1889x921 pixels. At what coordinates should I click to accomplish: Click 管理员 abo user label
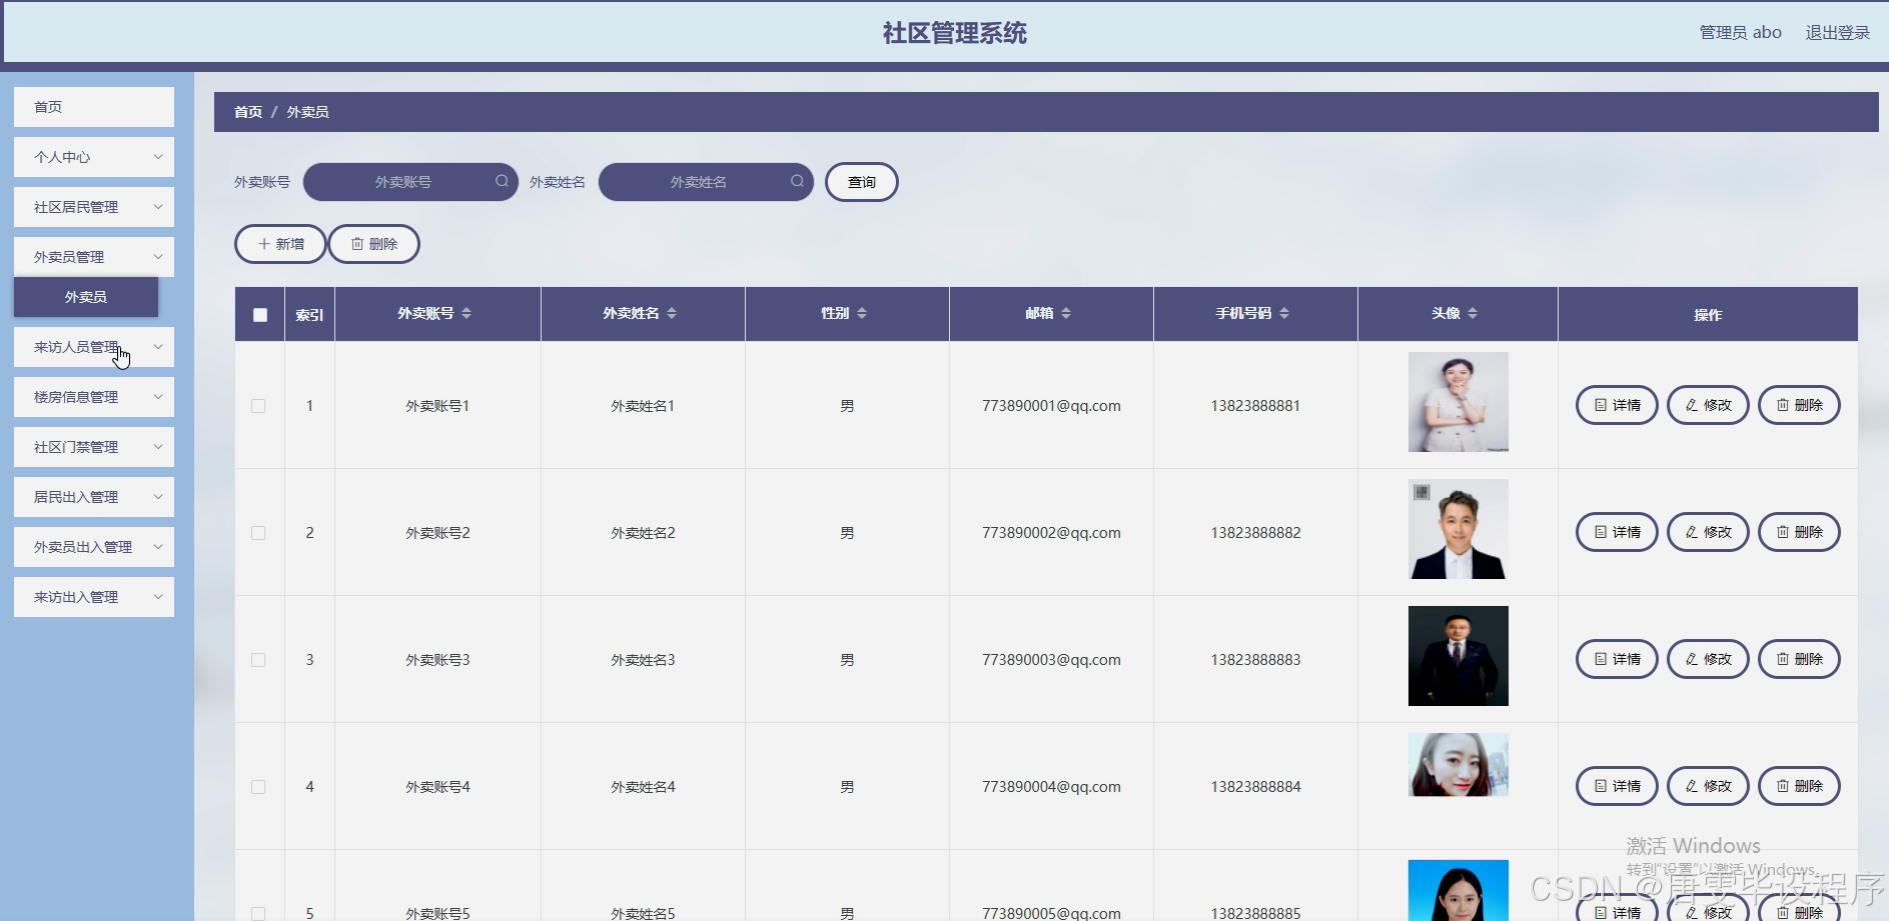(x=1740, y=32)
